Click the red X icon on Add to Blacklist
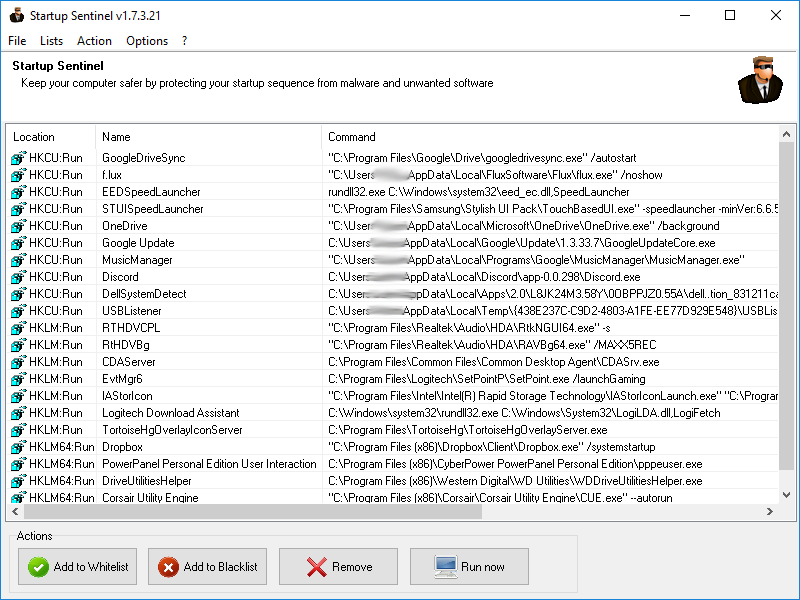This screenshot has width=800, height=600. tap(169, 567)
